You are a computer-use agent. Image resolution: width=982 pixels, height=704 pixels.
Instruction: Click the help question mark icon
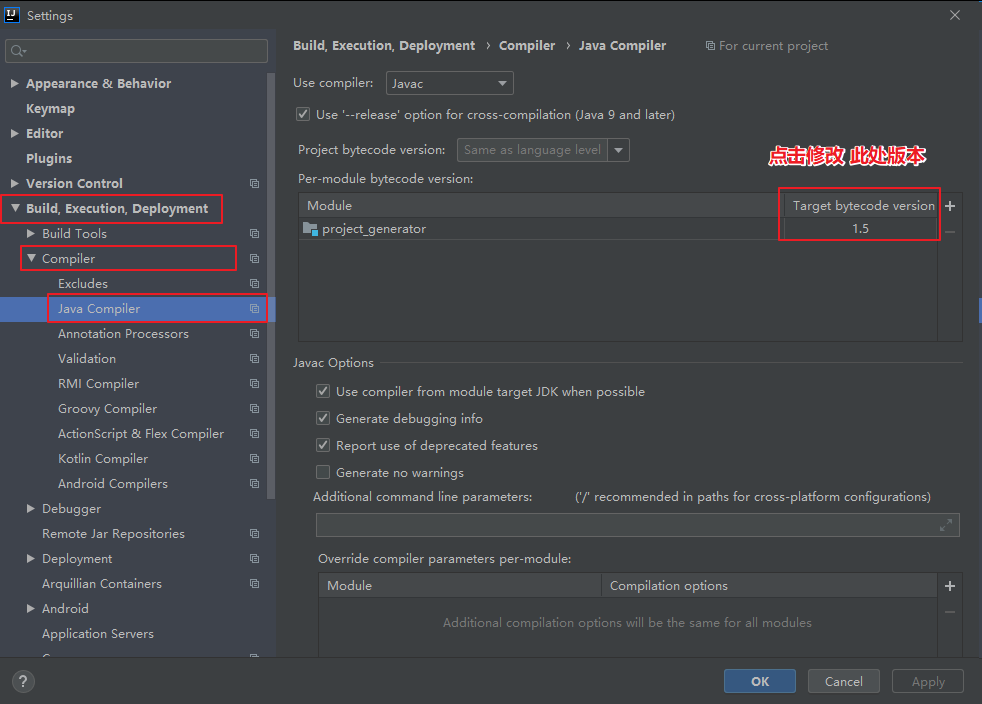point(22,681)
